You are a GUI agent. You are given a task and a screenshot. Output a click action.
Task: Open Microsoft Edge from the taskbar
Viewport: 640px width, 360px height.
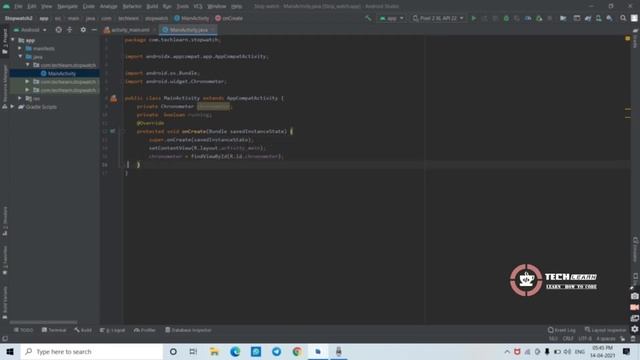click(x=235, y=351)
